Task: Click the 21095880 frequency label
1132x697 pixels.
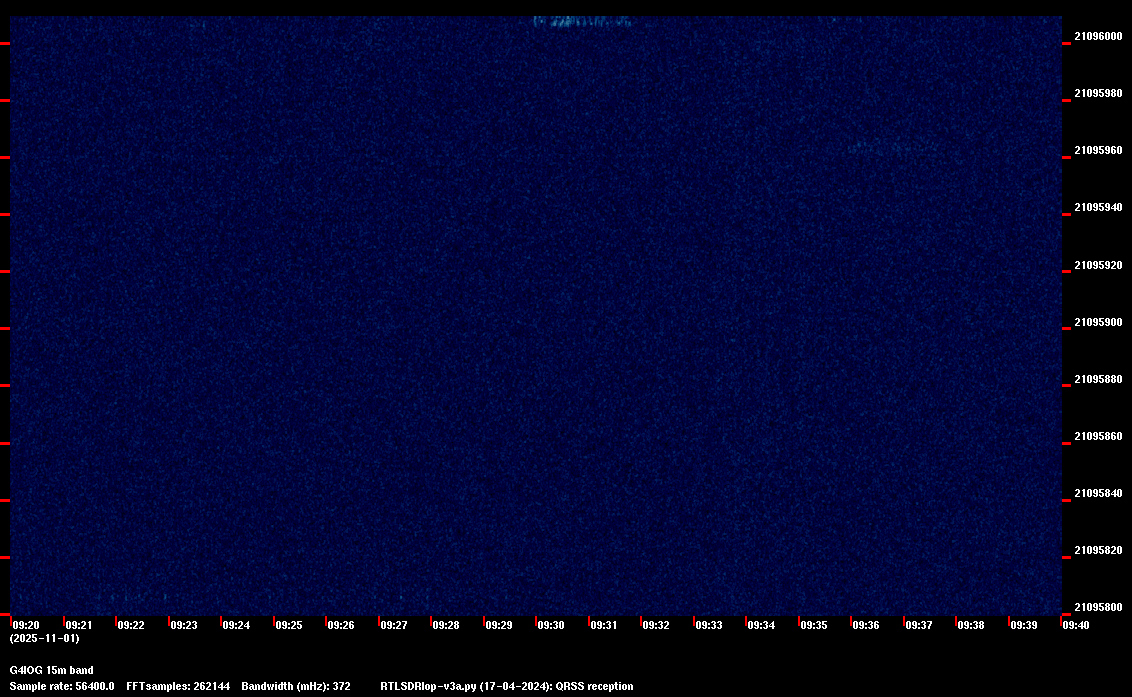Action: point(1098,379)
